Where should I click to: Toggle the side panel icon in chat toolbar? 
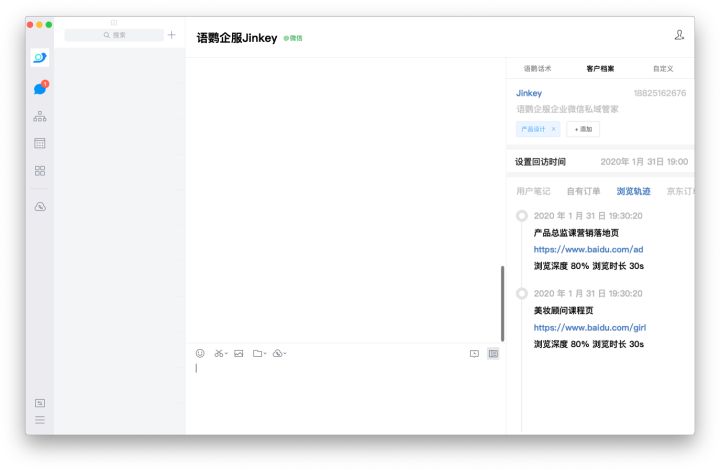pyautogui.click(x=493, y=353)
